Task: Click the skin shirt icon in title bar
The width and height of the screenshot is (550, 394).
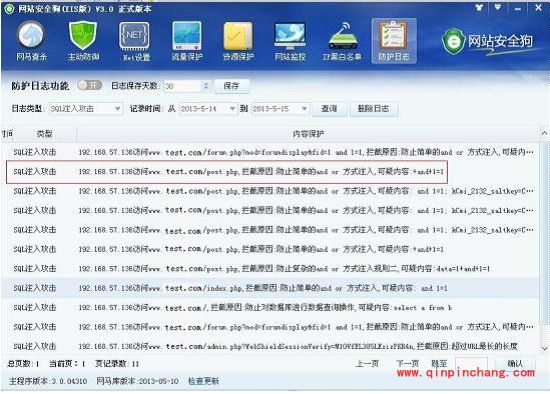Action: click(479, 7)
